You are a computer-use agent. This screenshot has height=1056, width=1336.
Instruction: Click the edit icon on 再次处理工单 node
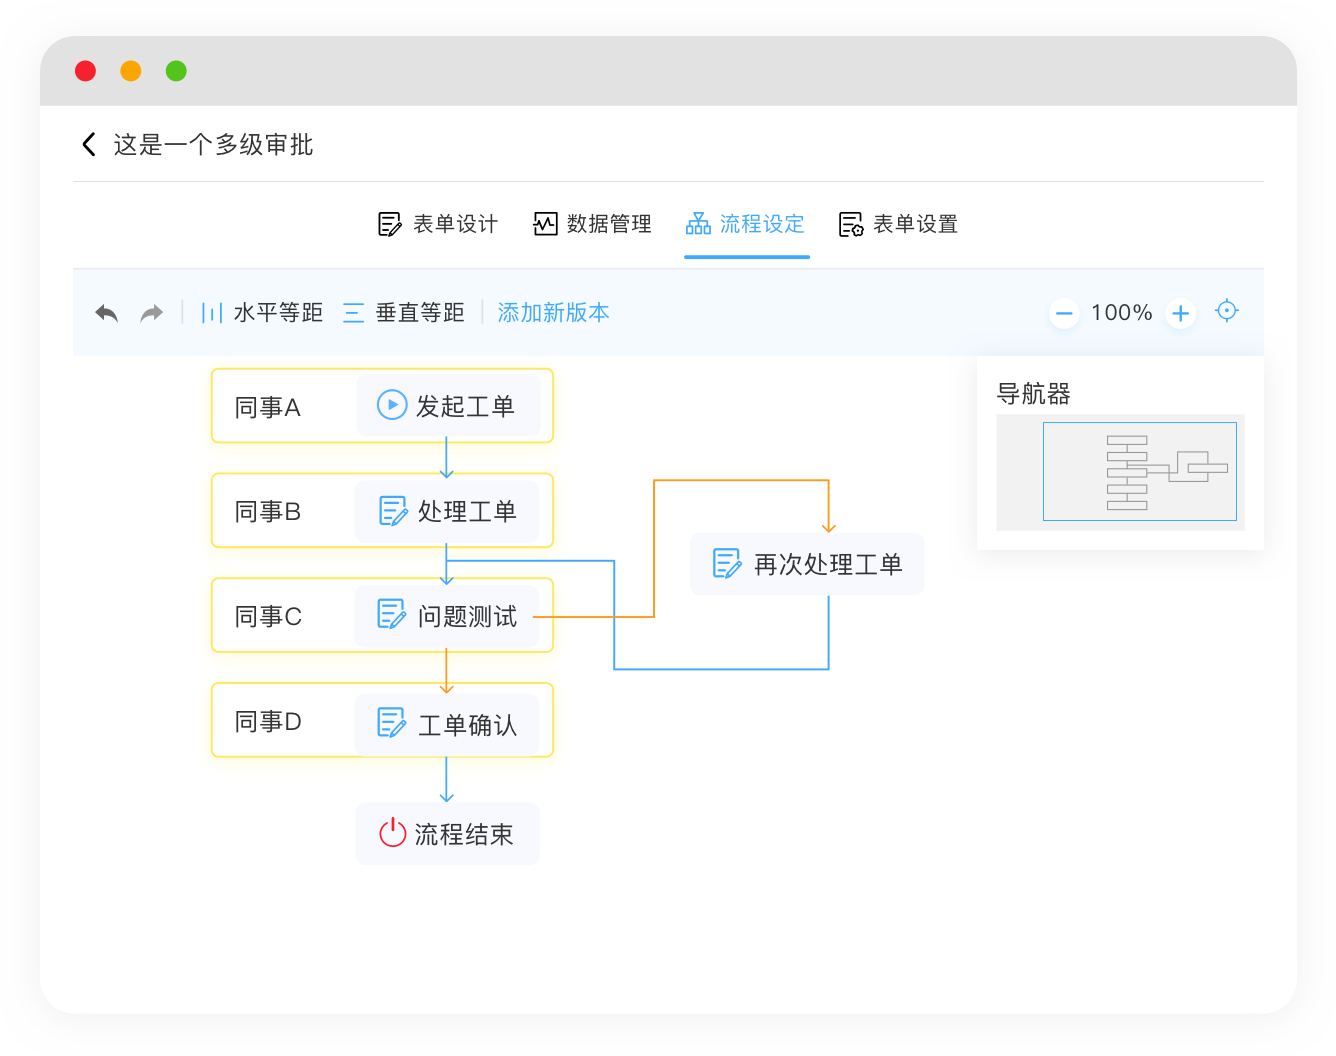point(726,563)
